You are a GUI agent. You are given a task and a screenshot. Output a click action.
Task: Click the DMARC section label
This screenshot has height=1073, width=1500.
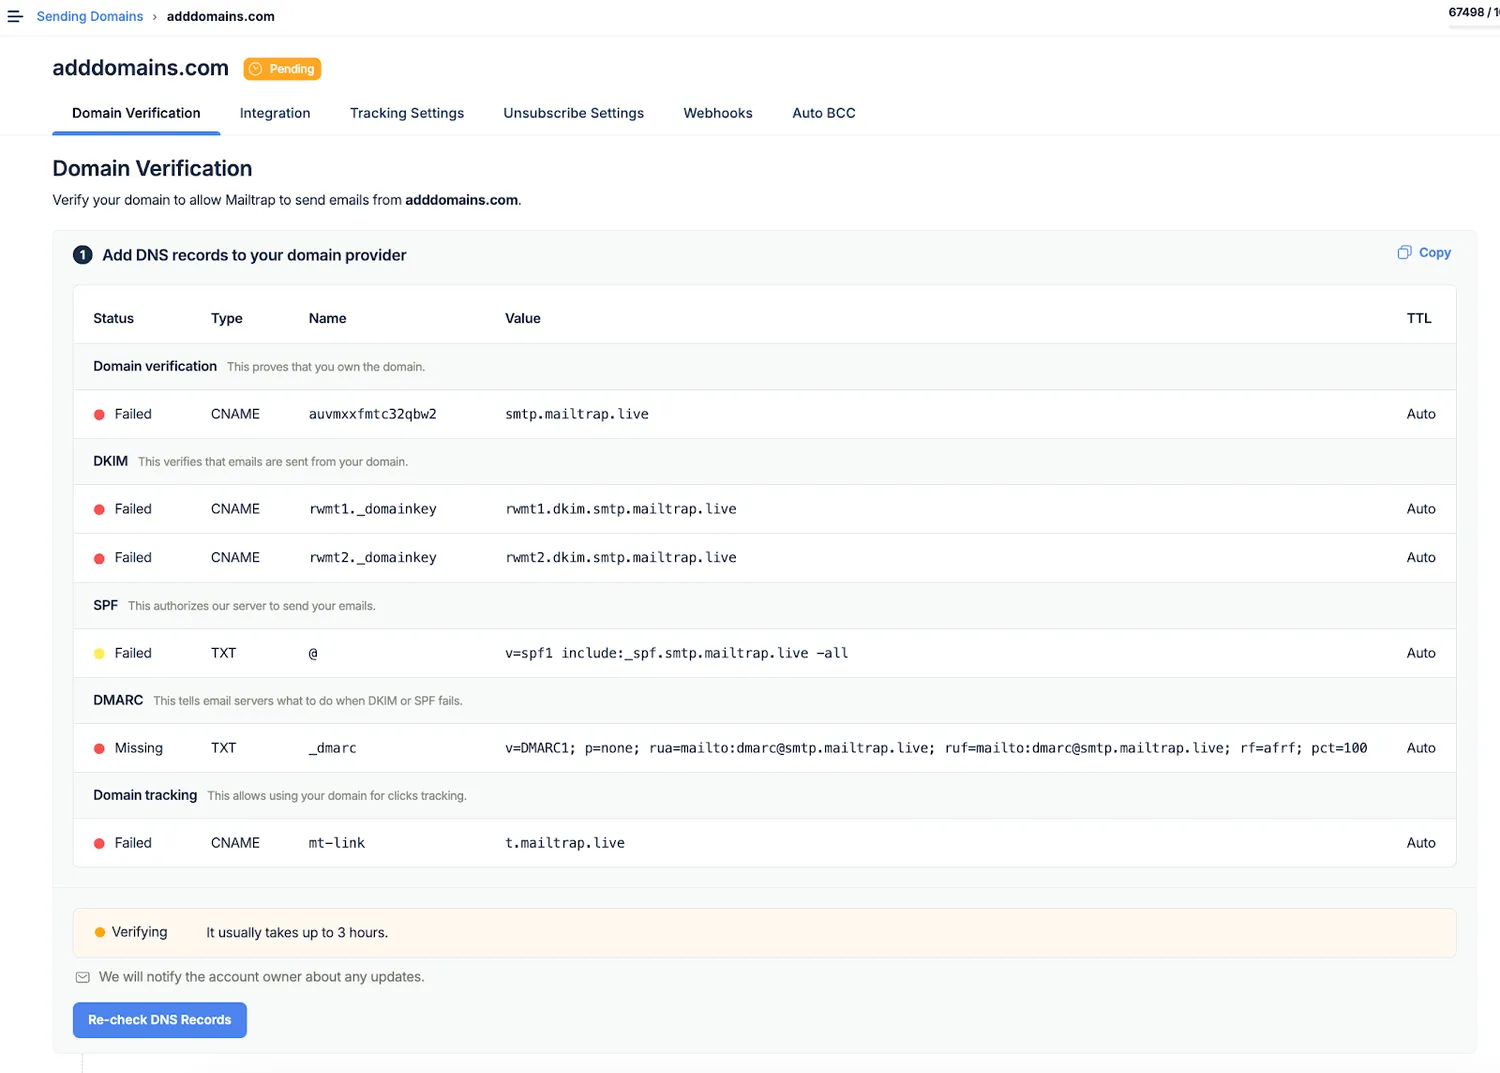click(x=118, y=700)
